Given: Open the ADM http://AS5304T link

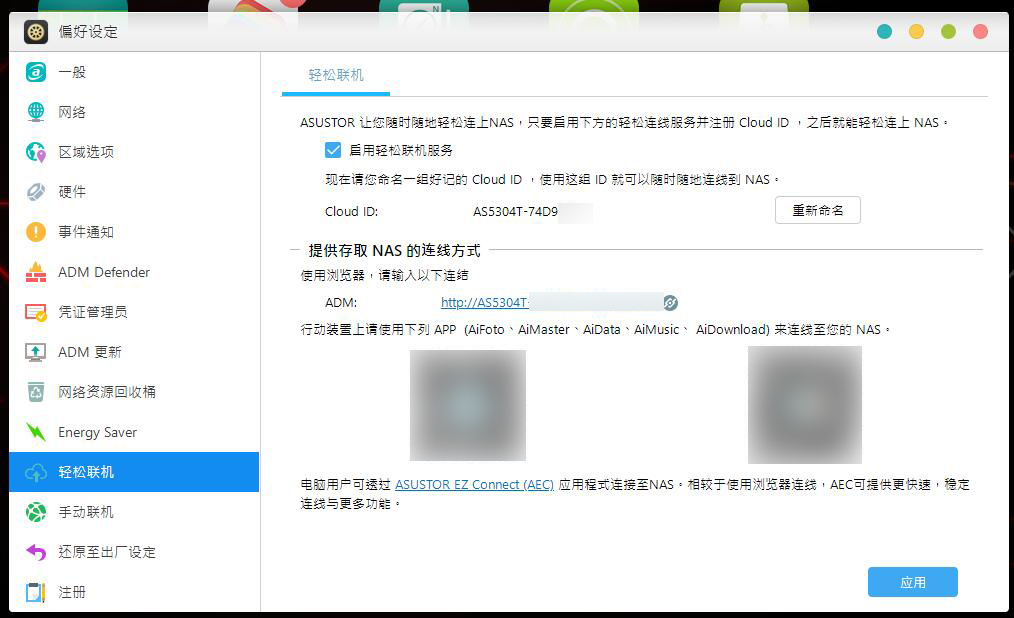Looking at the screenshot, I should pos(485,303).
